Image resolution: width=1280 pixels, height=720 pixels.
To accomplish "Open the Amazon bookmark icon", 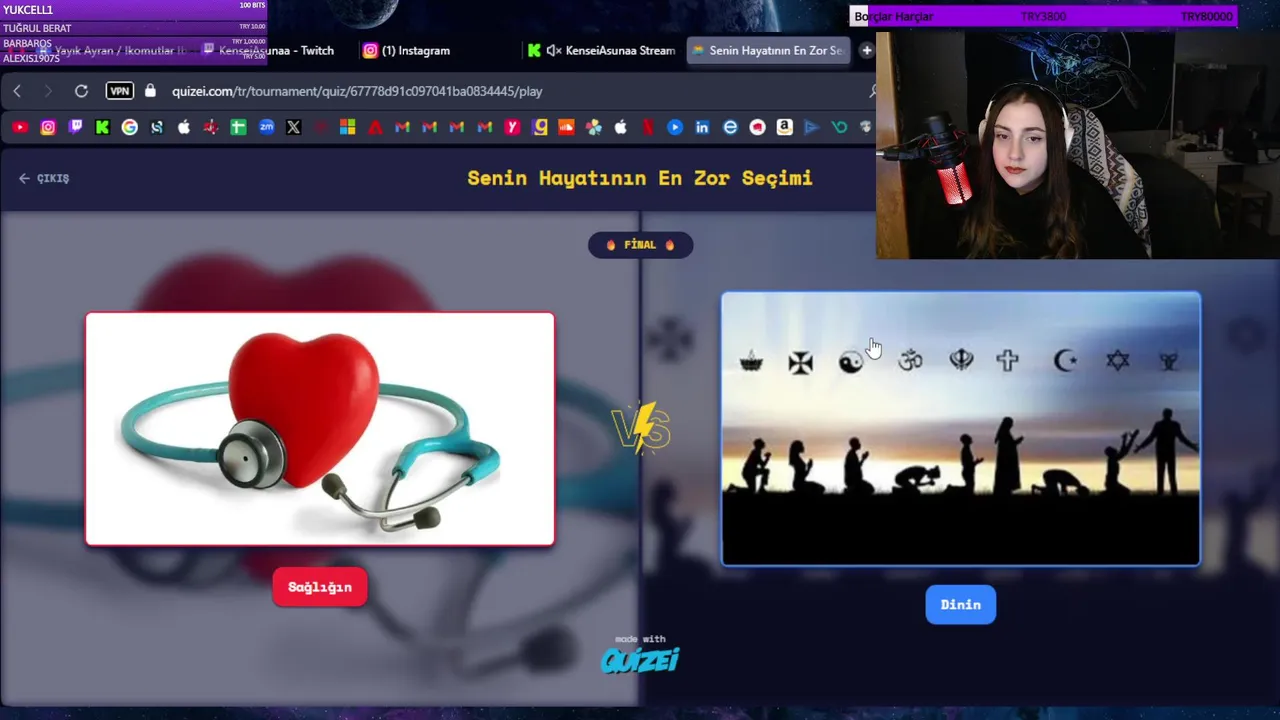I will (x=784, y=127).
